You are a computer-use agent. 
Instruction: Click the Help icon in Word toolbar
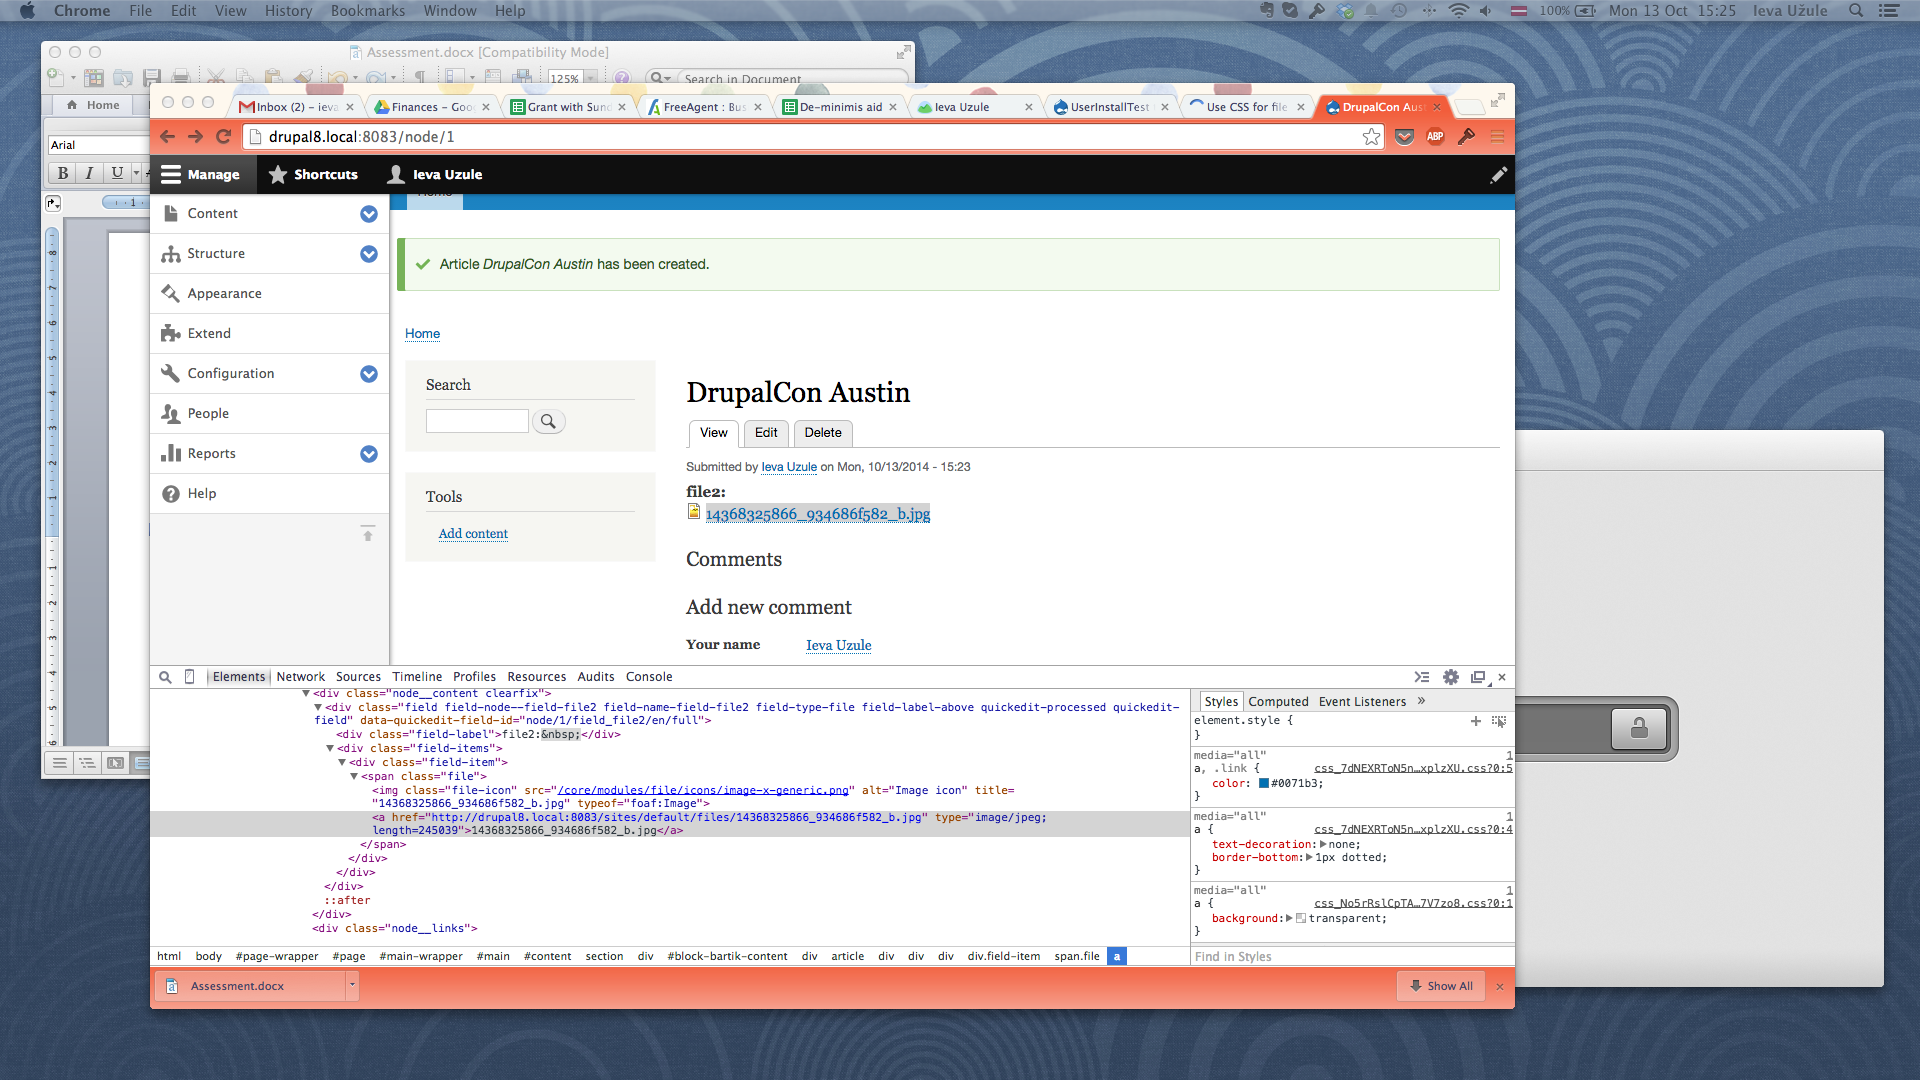click(622, 77)
